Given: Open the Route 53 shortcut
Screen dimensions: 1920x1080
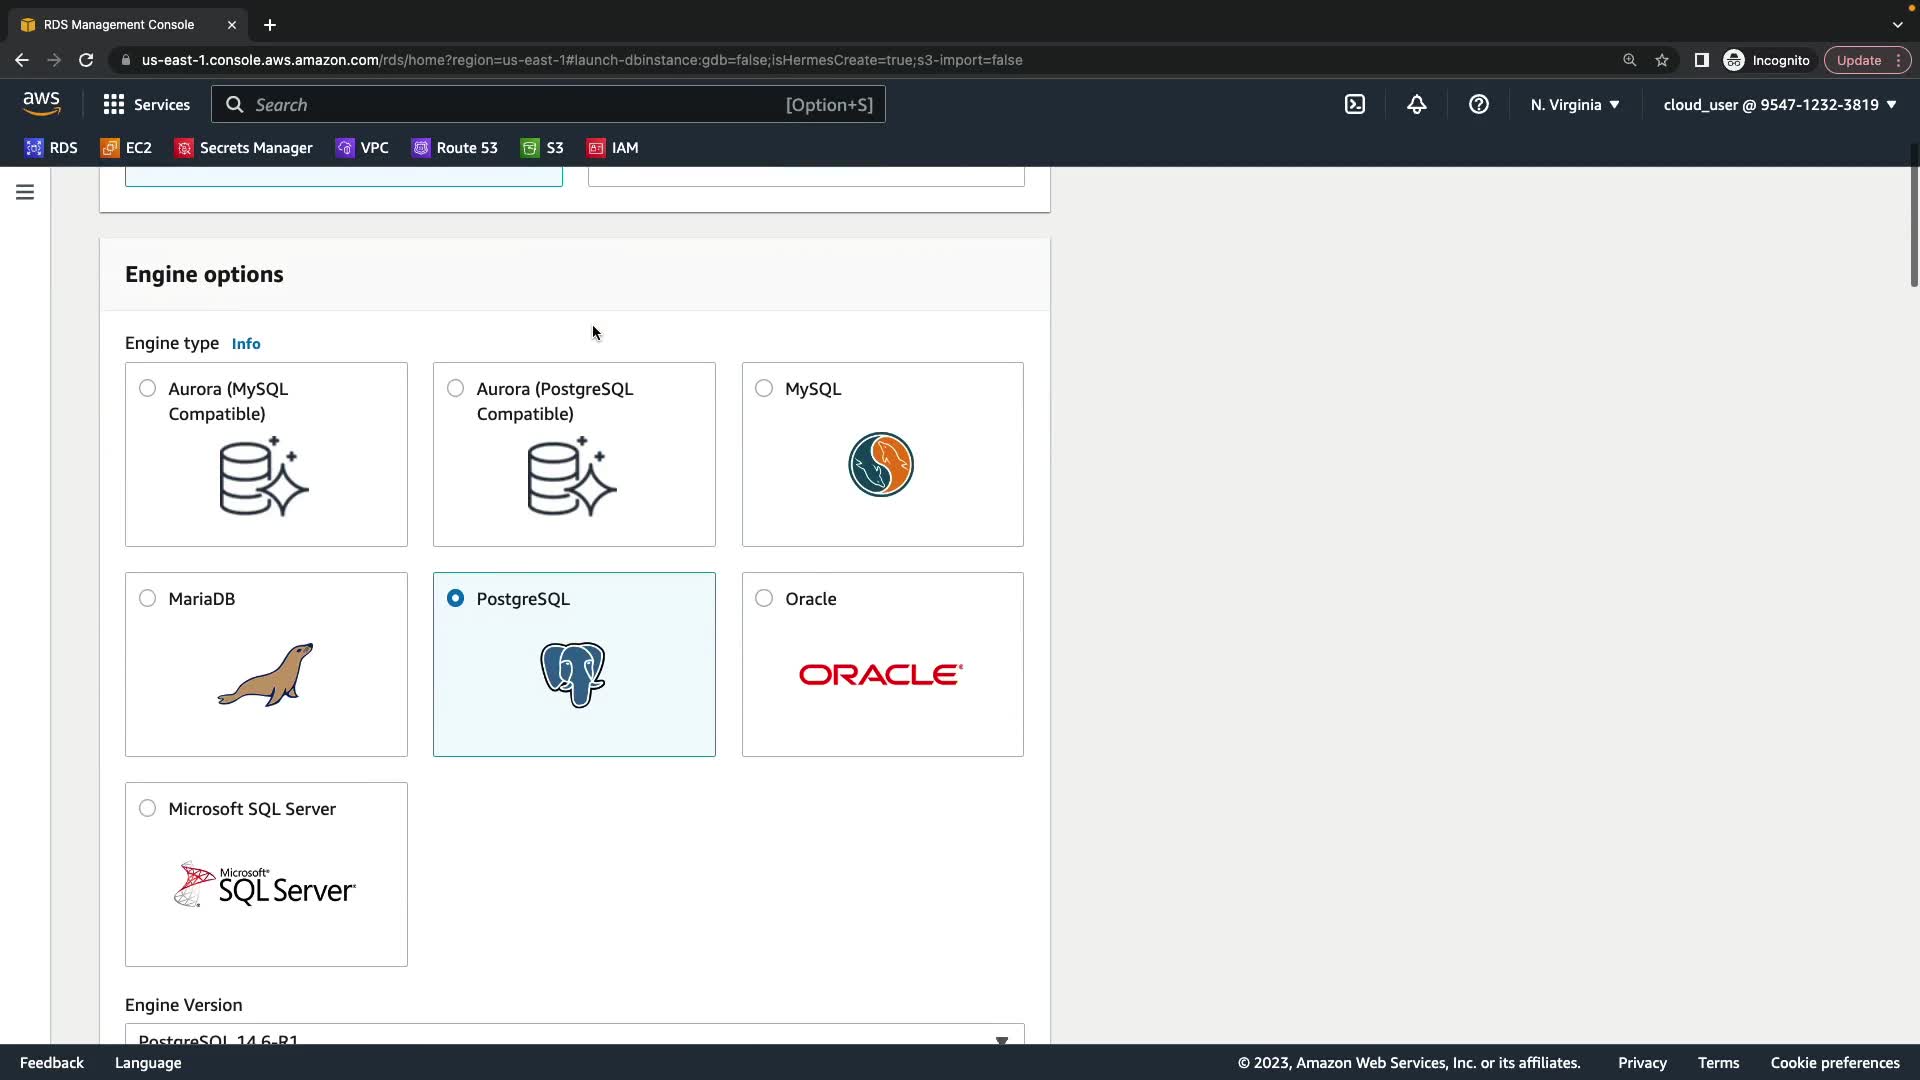Looking at the screenshot, I should pyautogui.click(x=455, y=148).
